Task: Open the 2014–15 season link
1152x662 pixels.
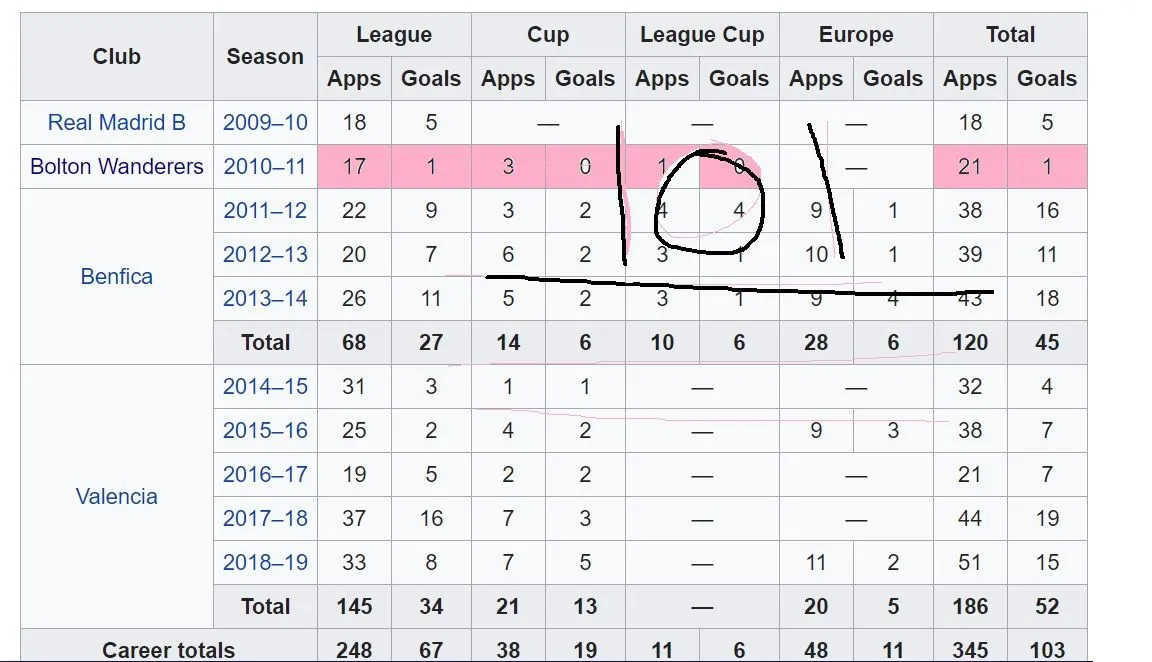Action: [265, 387]
